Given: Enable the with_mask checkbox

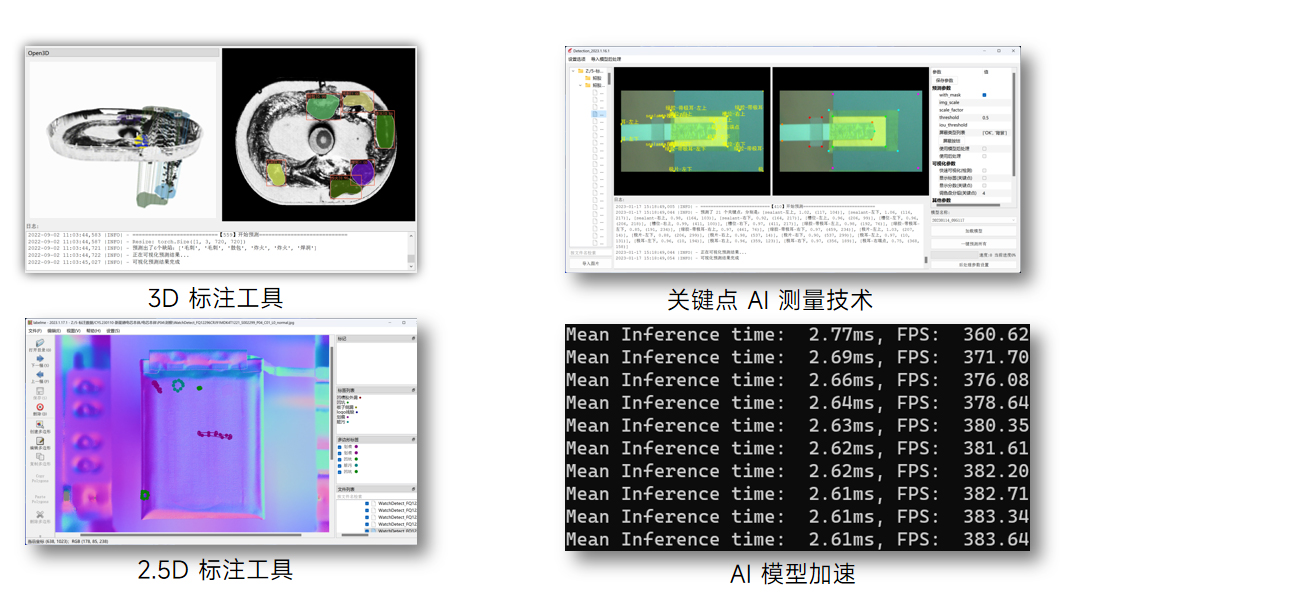Looking at the screenshot, I should click(985, 95).
